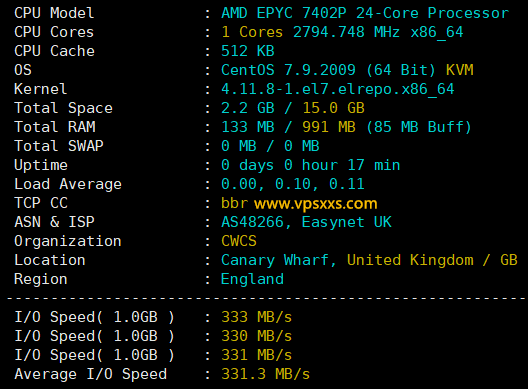Click the KVM virtualization text
528x389 pixels.
click(x=460, y=70)
